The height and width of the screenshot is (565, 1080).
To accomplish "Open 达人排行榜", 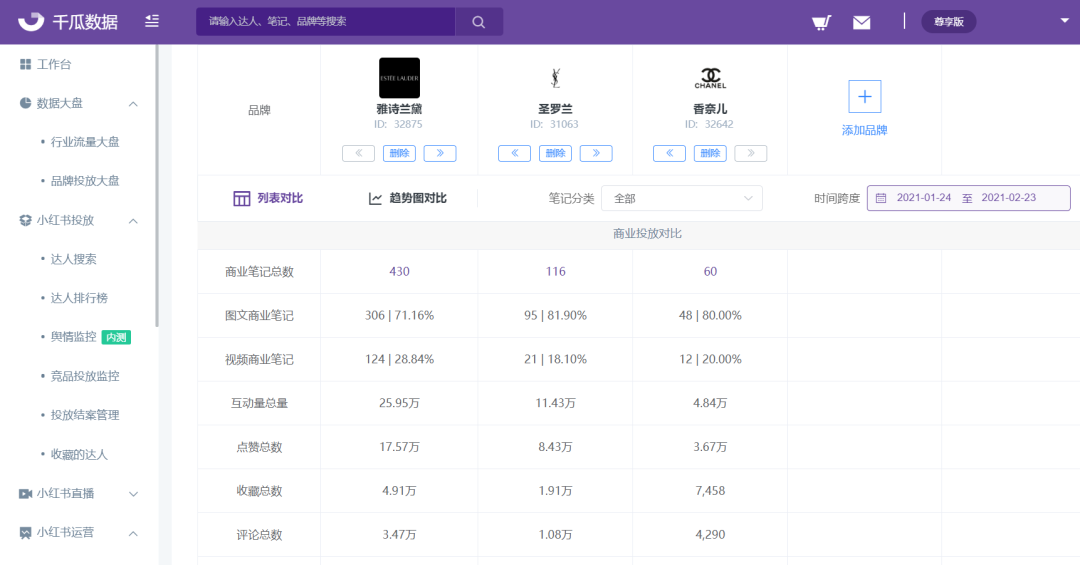I will (x=79, y=298).
